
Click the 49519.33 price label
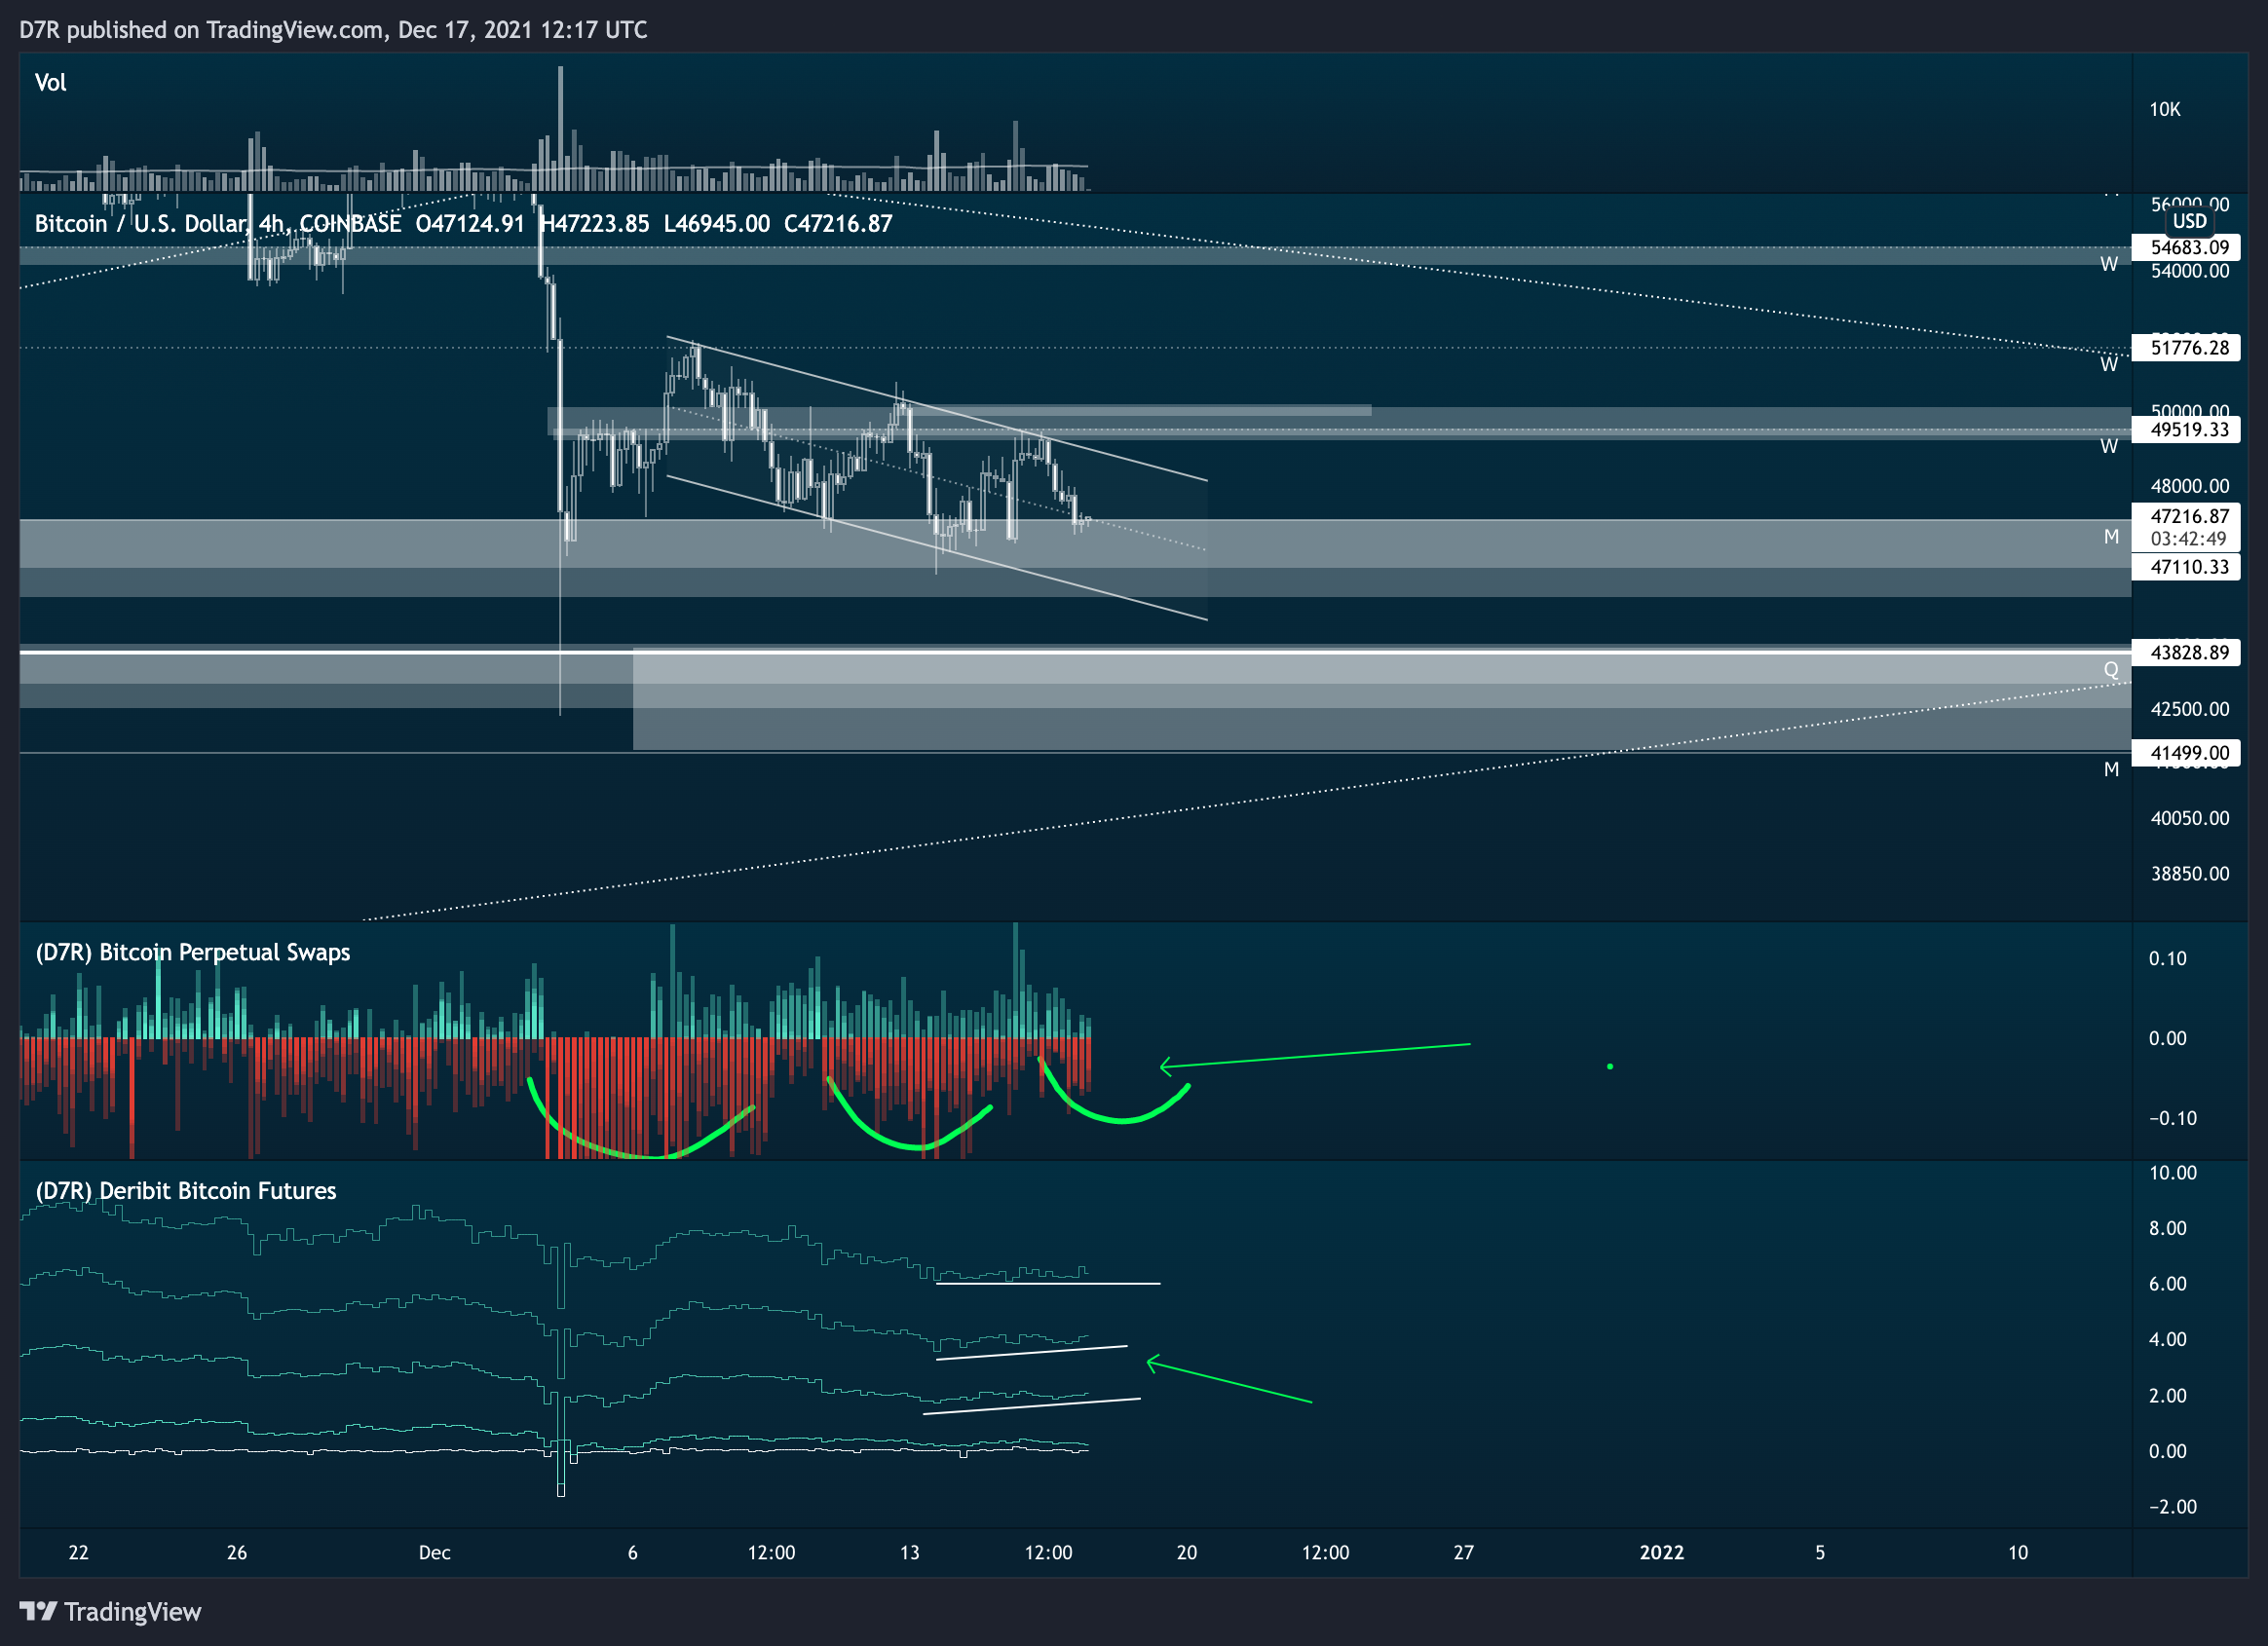pos(2189,430)
